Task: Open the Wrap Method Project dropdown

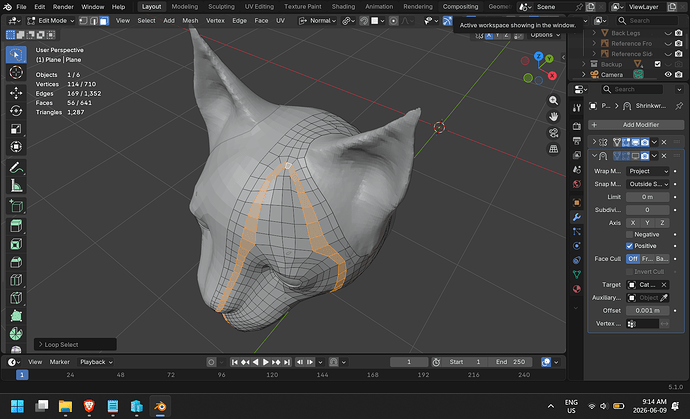Action: (x=648, y=171)
